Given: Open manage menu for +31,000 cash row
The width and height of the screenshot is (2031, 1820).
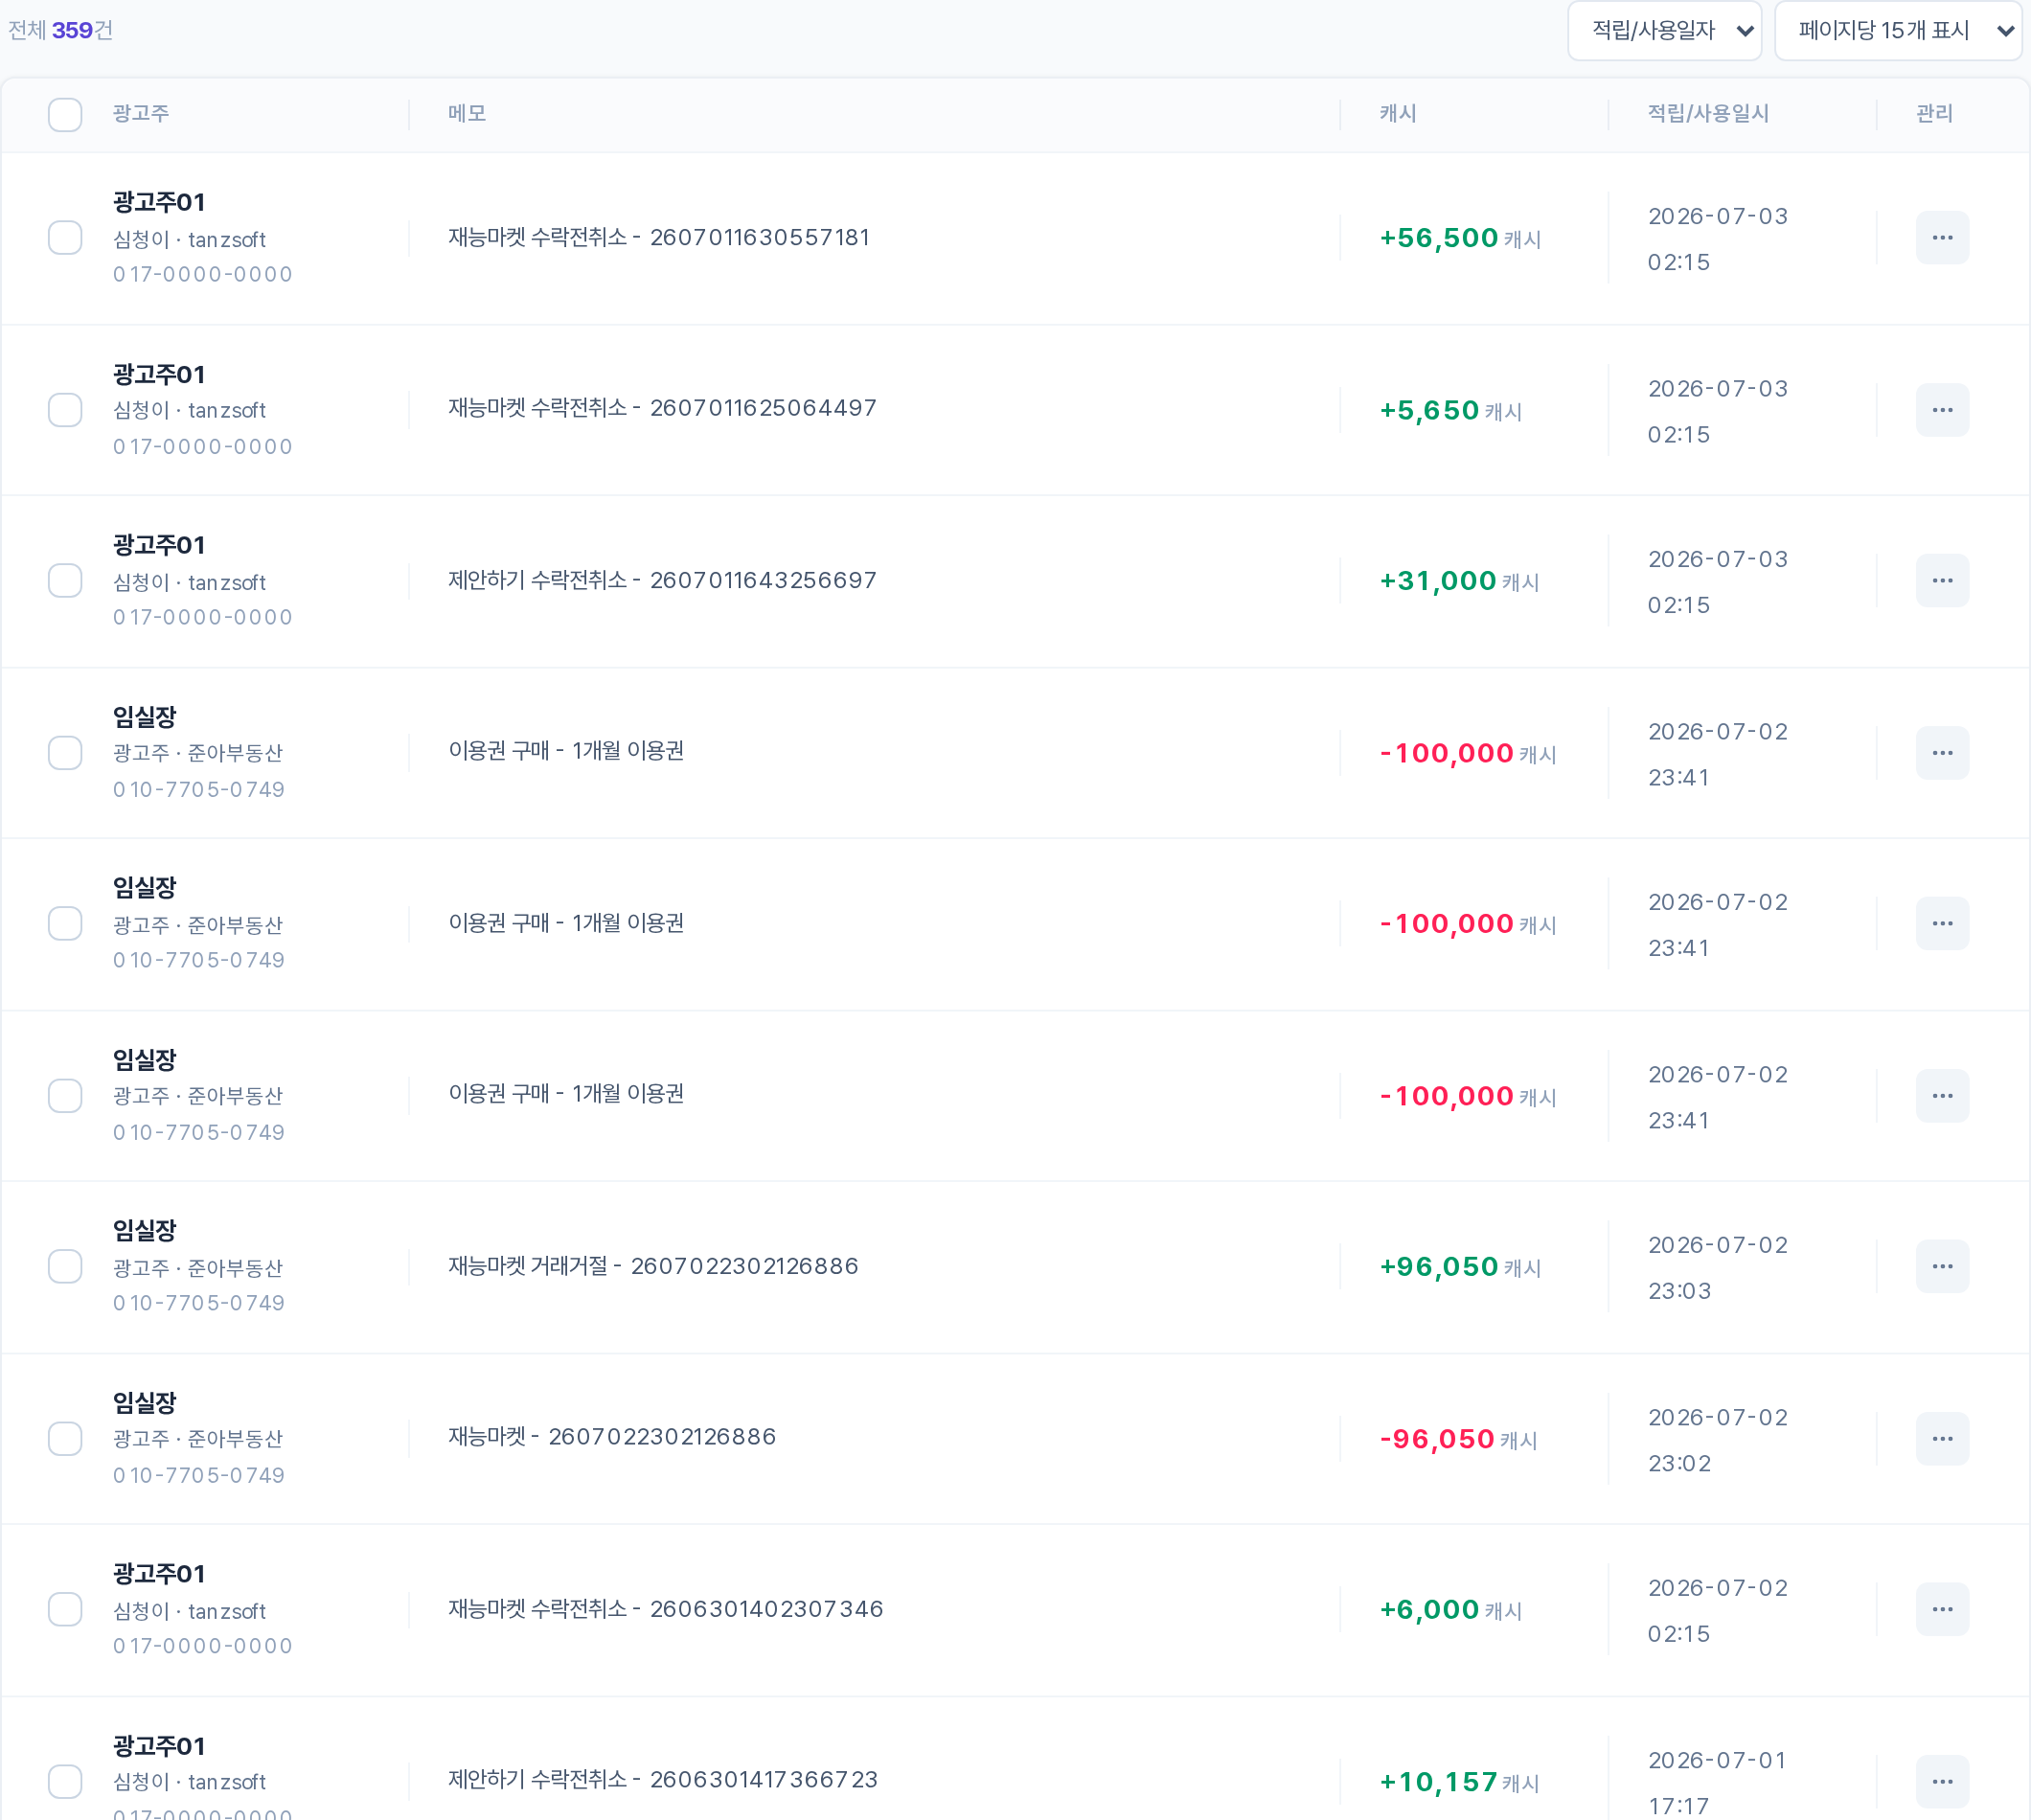Looking at the screenshot, I should click(x=1942, y=581).
